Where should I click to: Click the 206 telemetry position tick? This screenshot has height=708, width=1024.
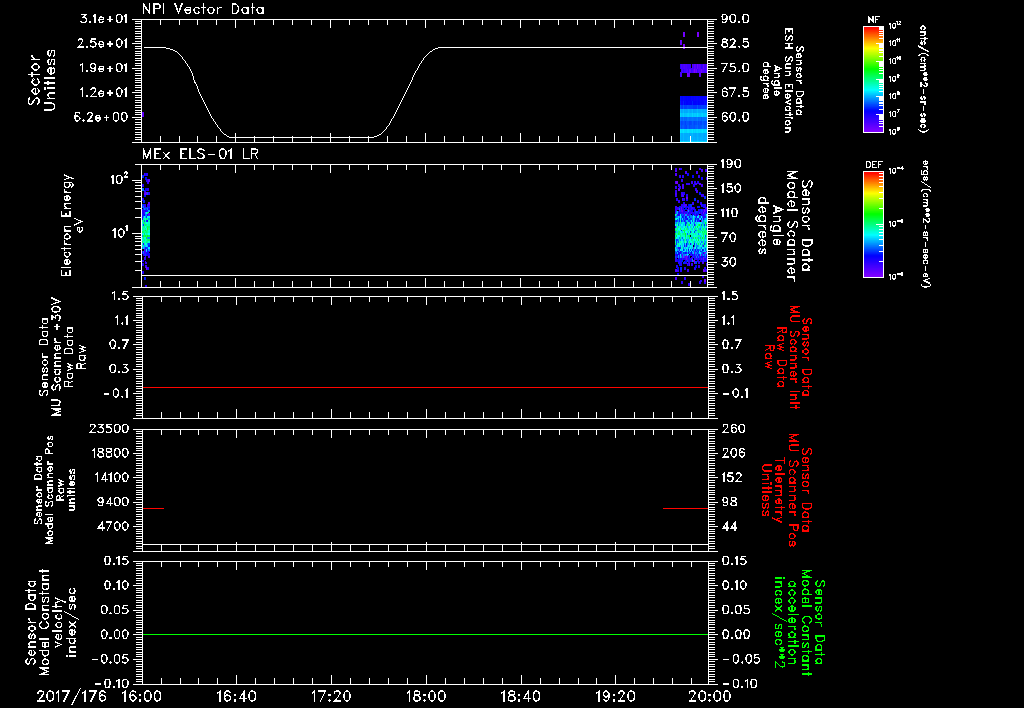733,453
